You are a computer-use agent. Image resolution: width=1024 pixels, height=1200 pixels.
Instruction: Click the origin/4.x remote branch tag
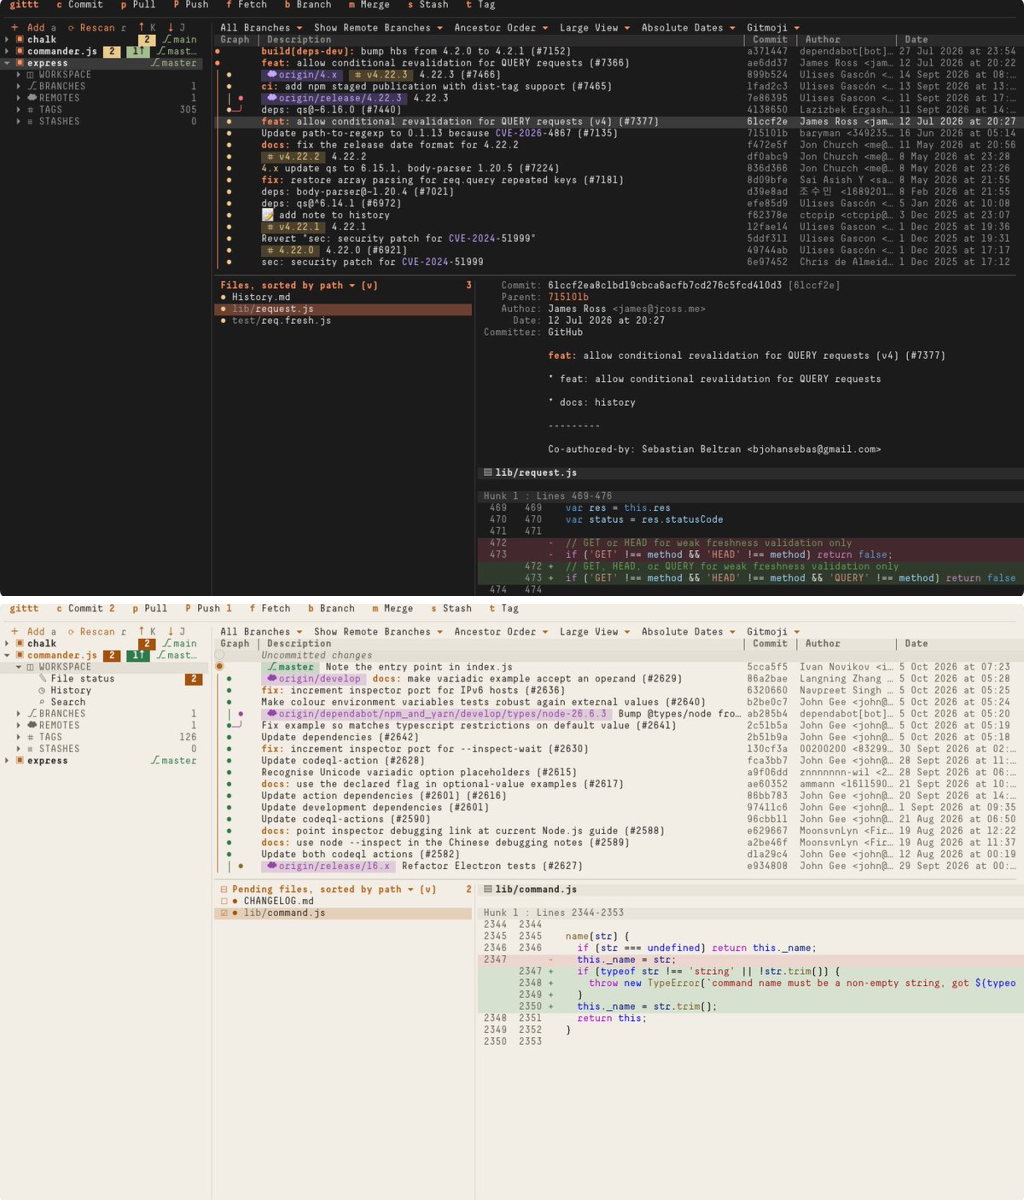302,75
